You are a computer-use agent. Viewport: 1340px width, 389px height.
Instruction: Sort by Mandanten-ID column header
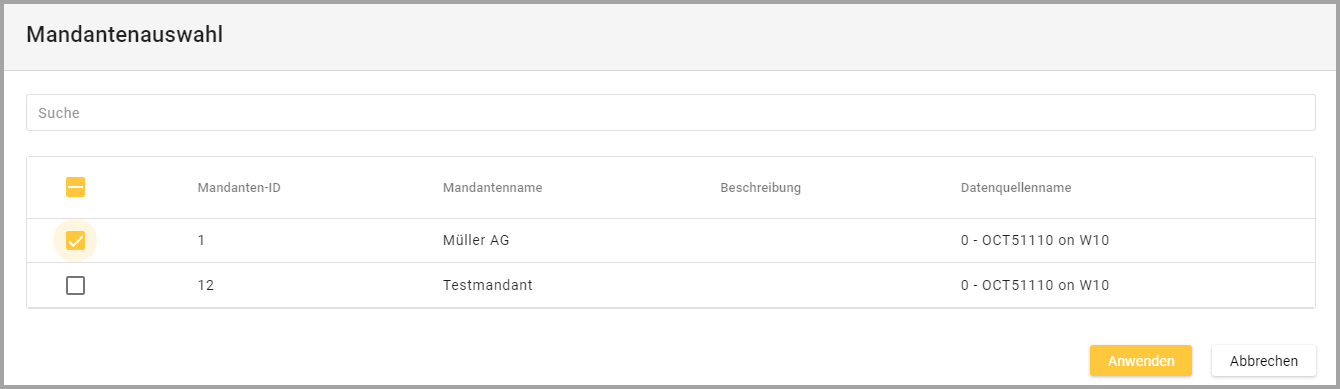click(238, 188)
